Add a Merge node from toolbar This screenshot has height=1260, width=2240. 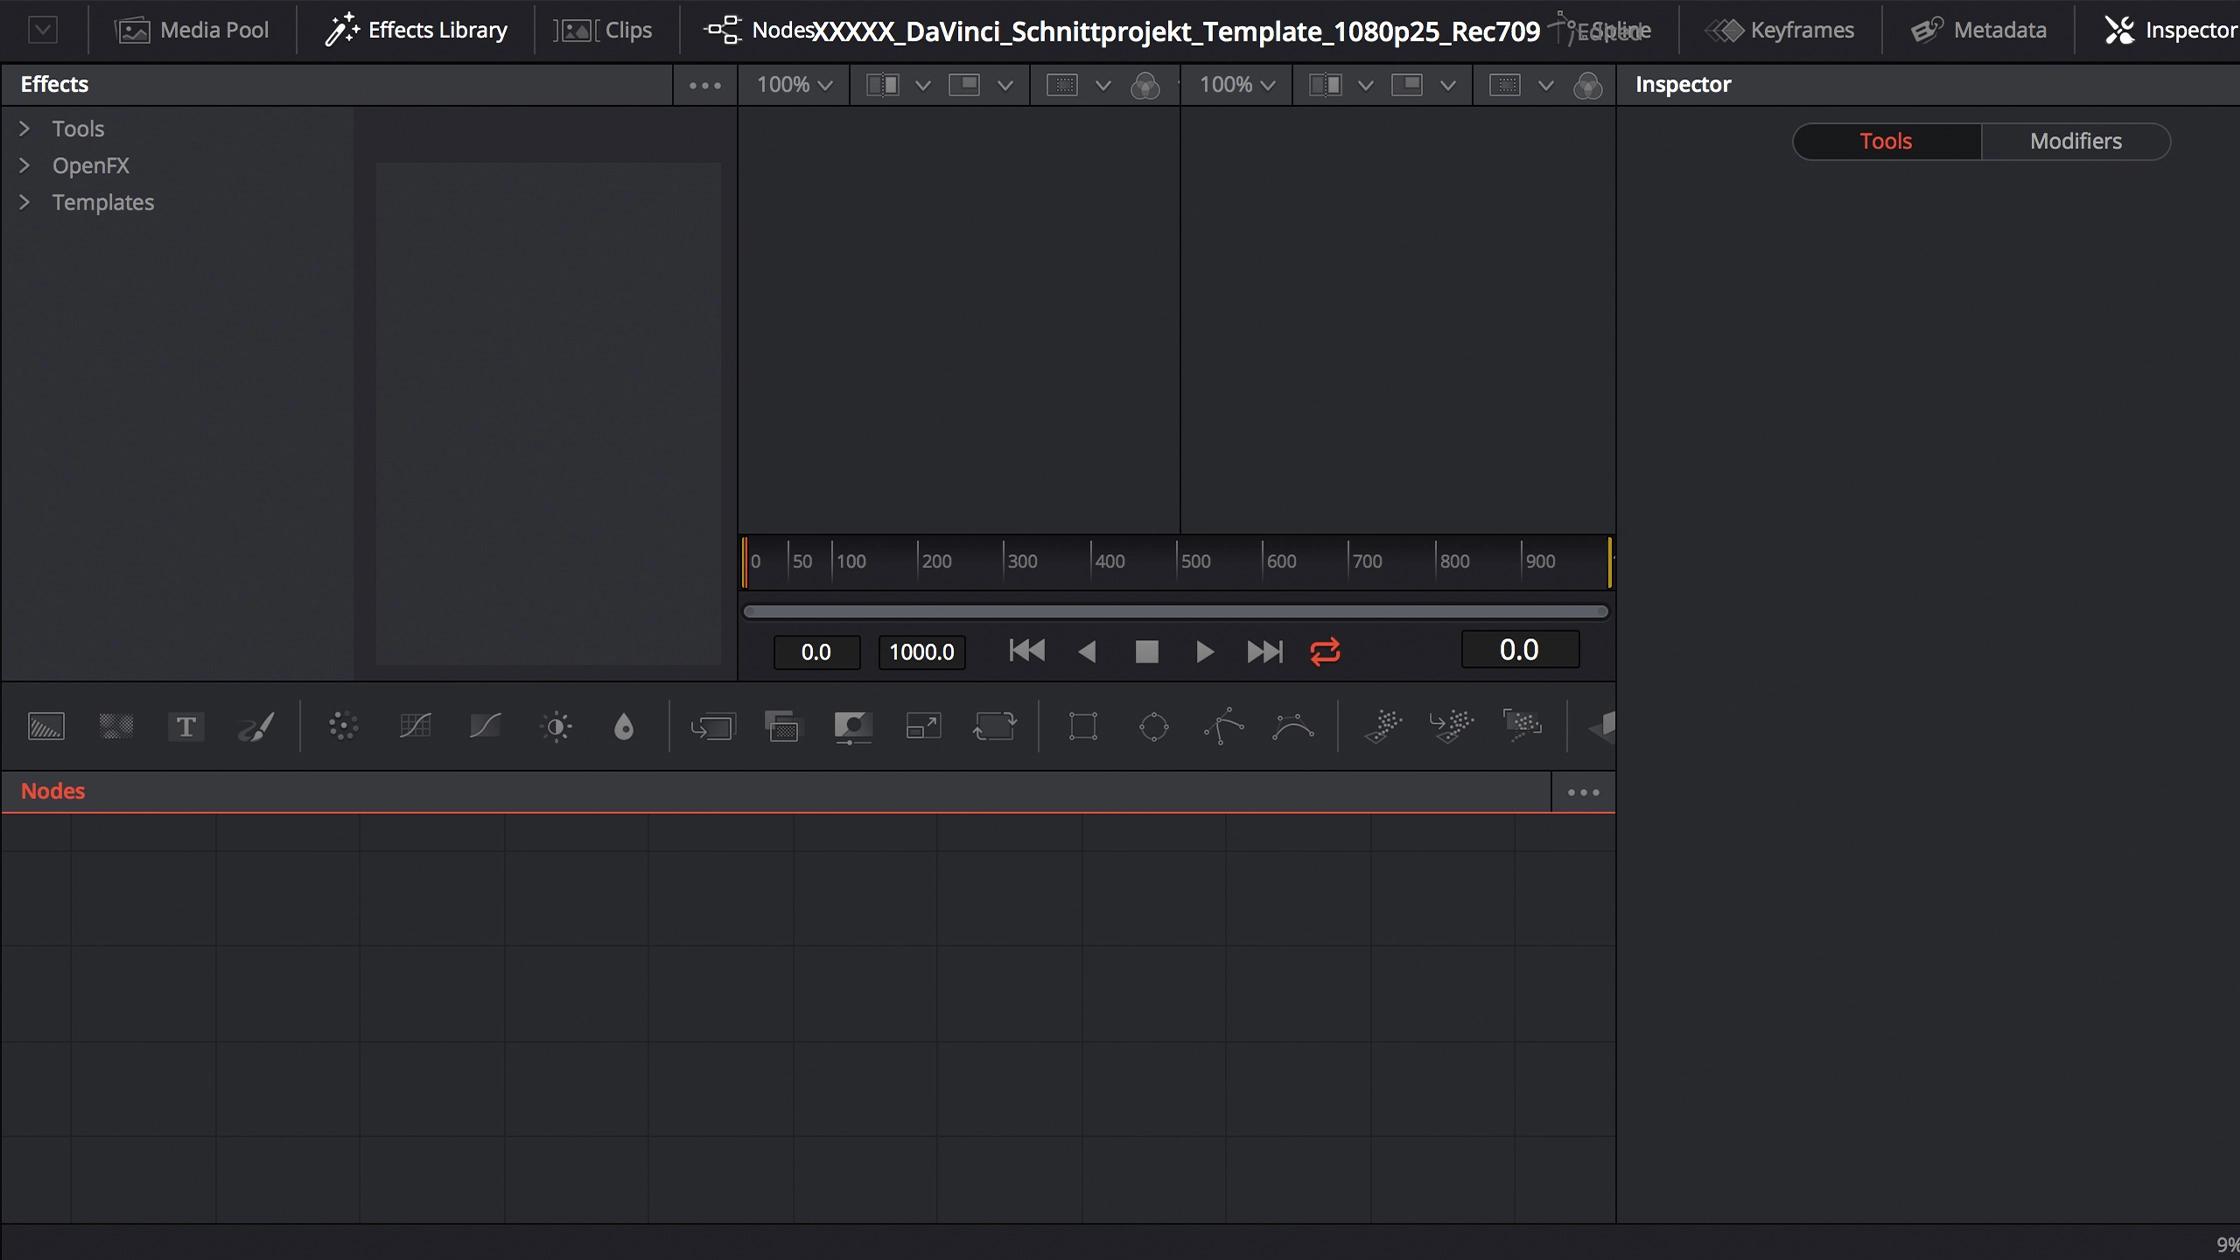coord(713,726)
